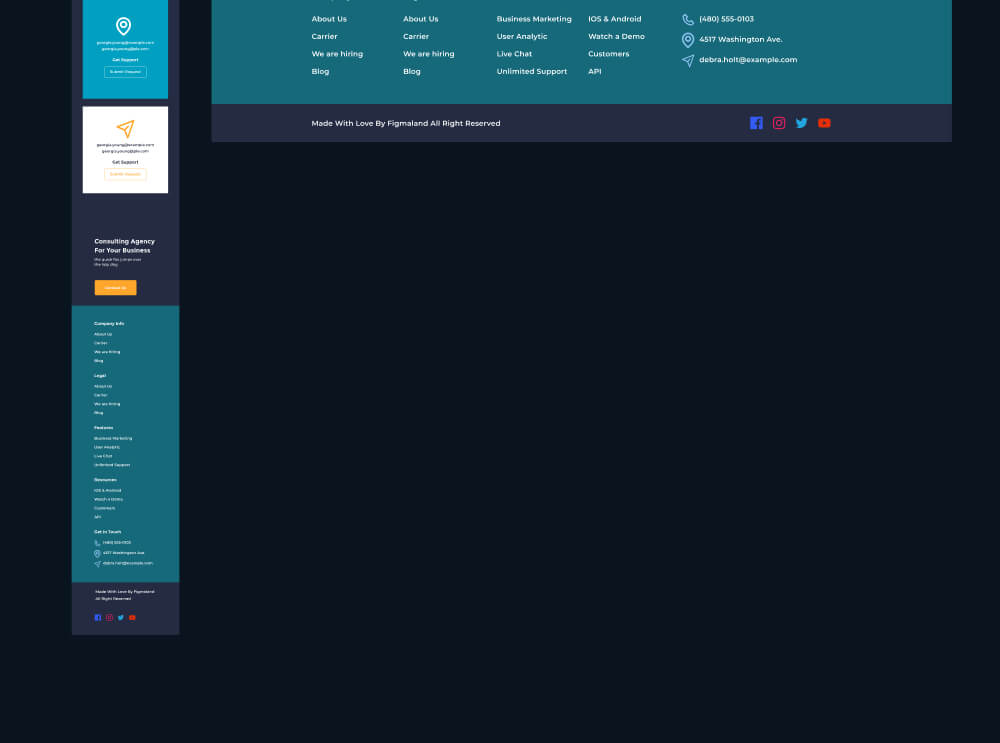The height and width of the screenshot is (743, 1000).
Task: Open Customers under Resources in mobile footer
Action: [105, 509]
